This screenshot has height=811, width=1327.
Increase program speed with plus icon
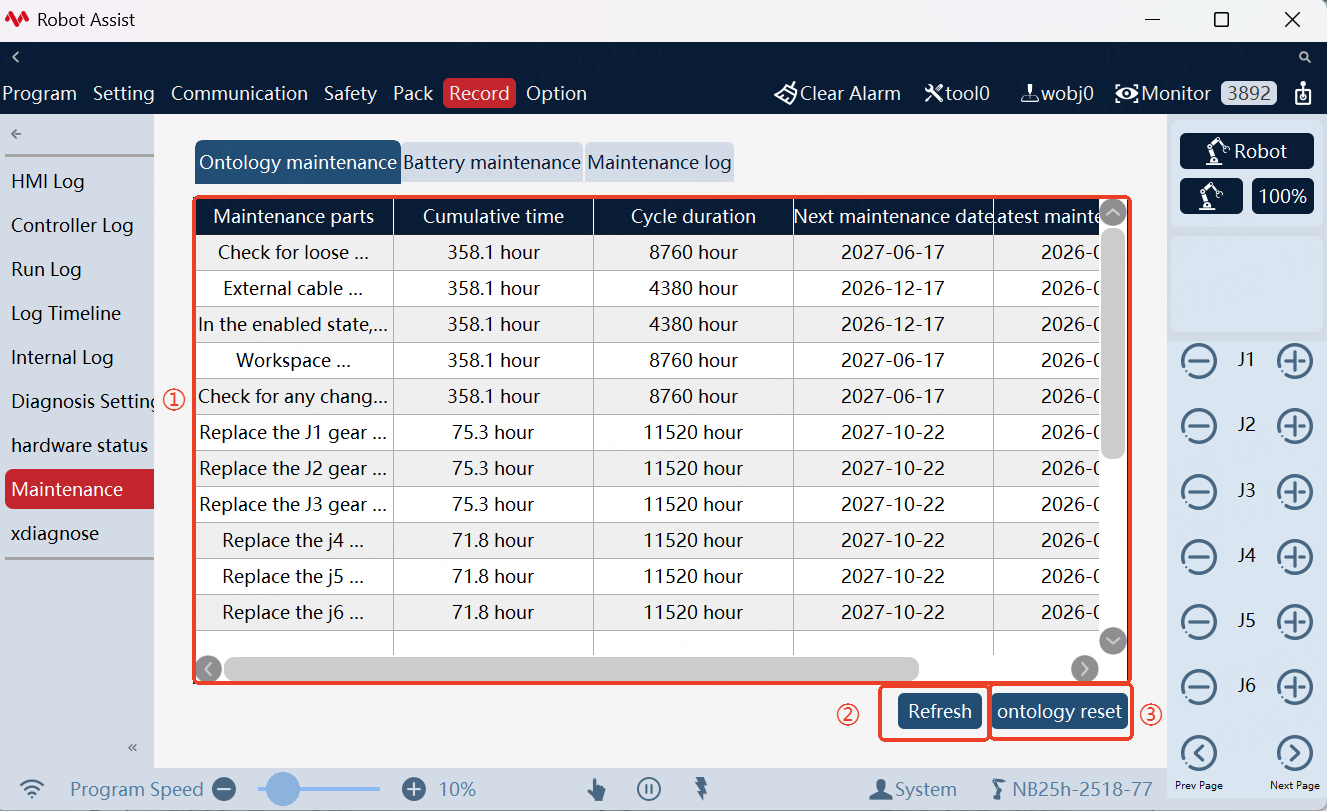tap(414, 789)
